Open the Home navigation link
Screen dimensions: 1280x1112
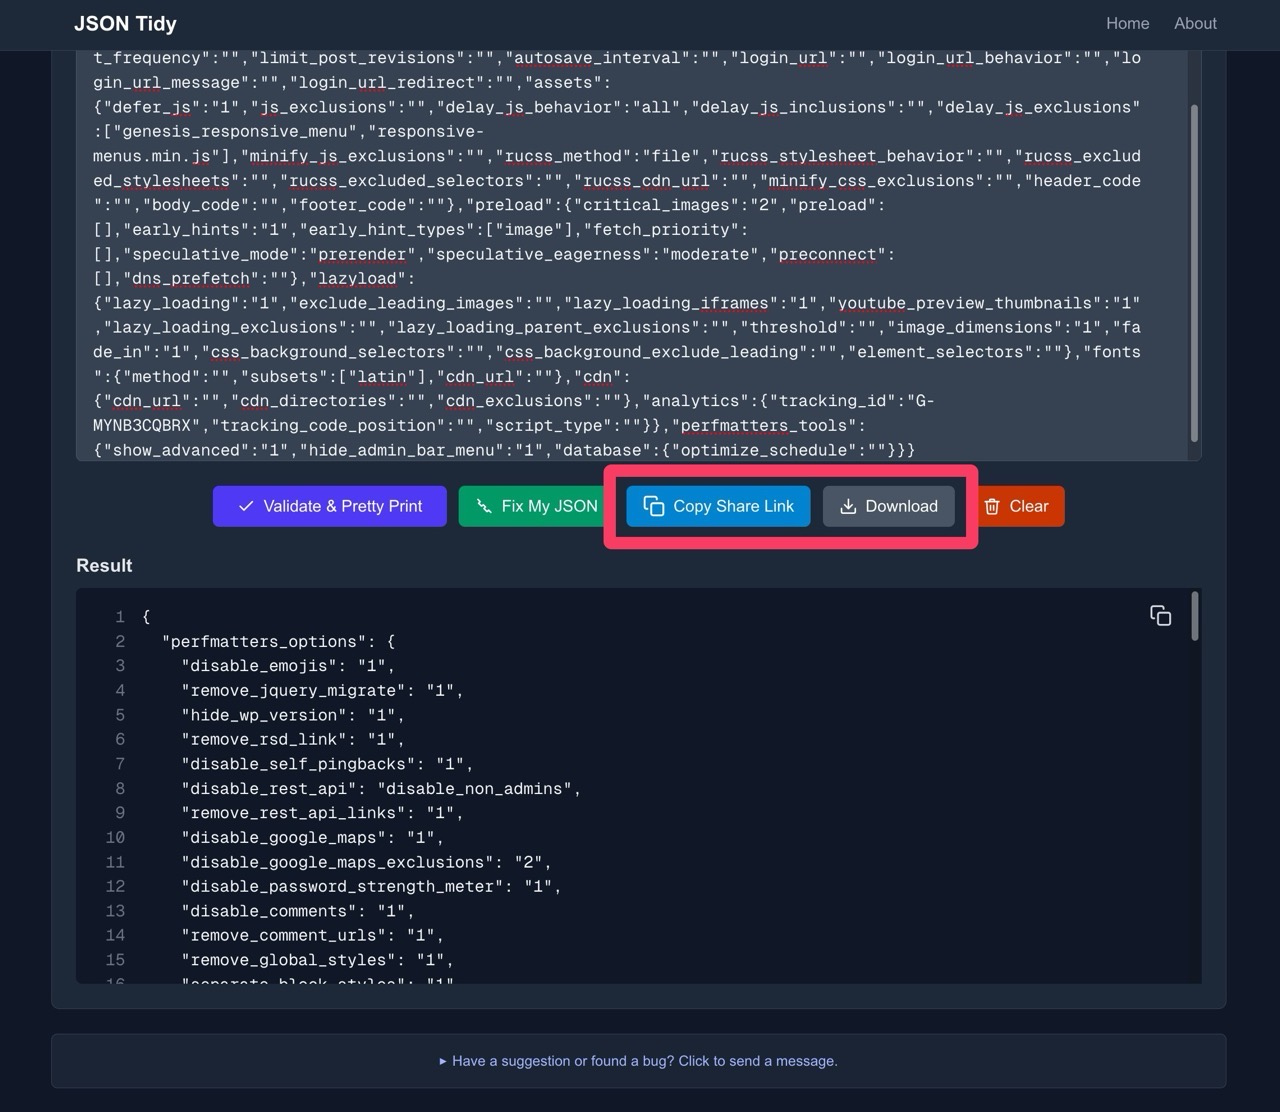pyautogui.click(x=1127, y=23)
